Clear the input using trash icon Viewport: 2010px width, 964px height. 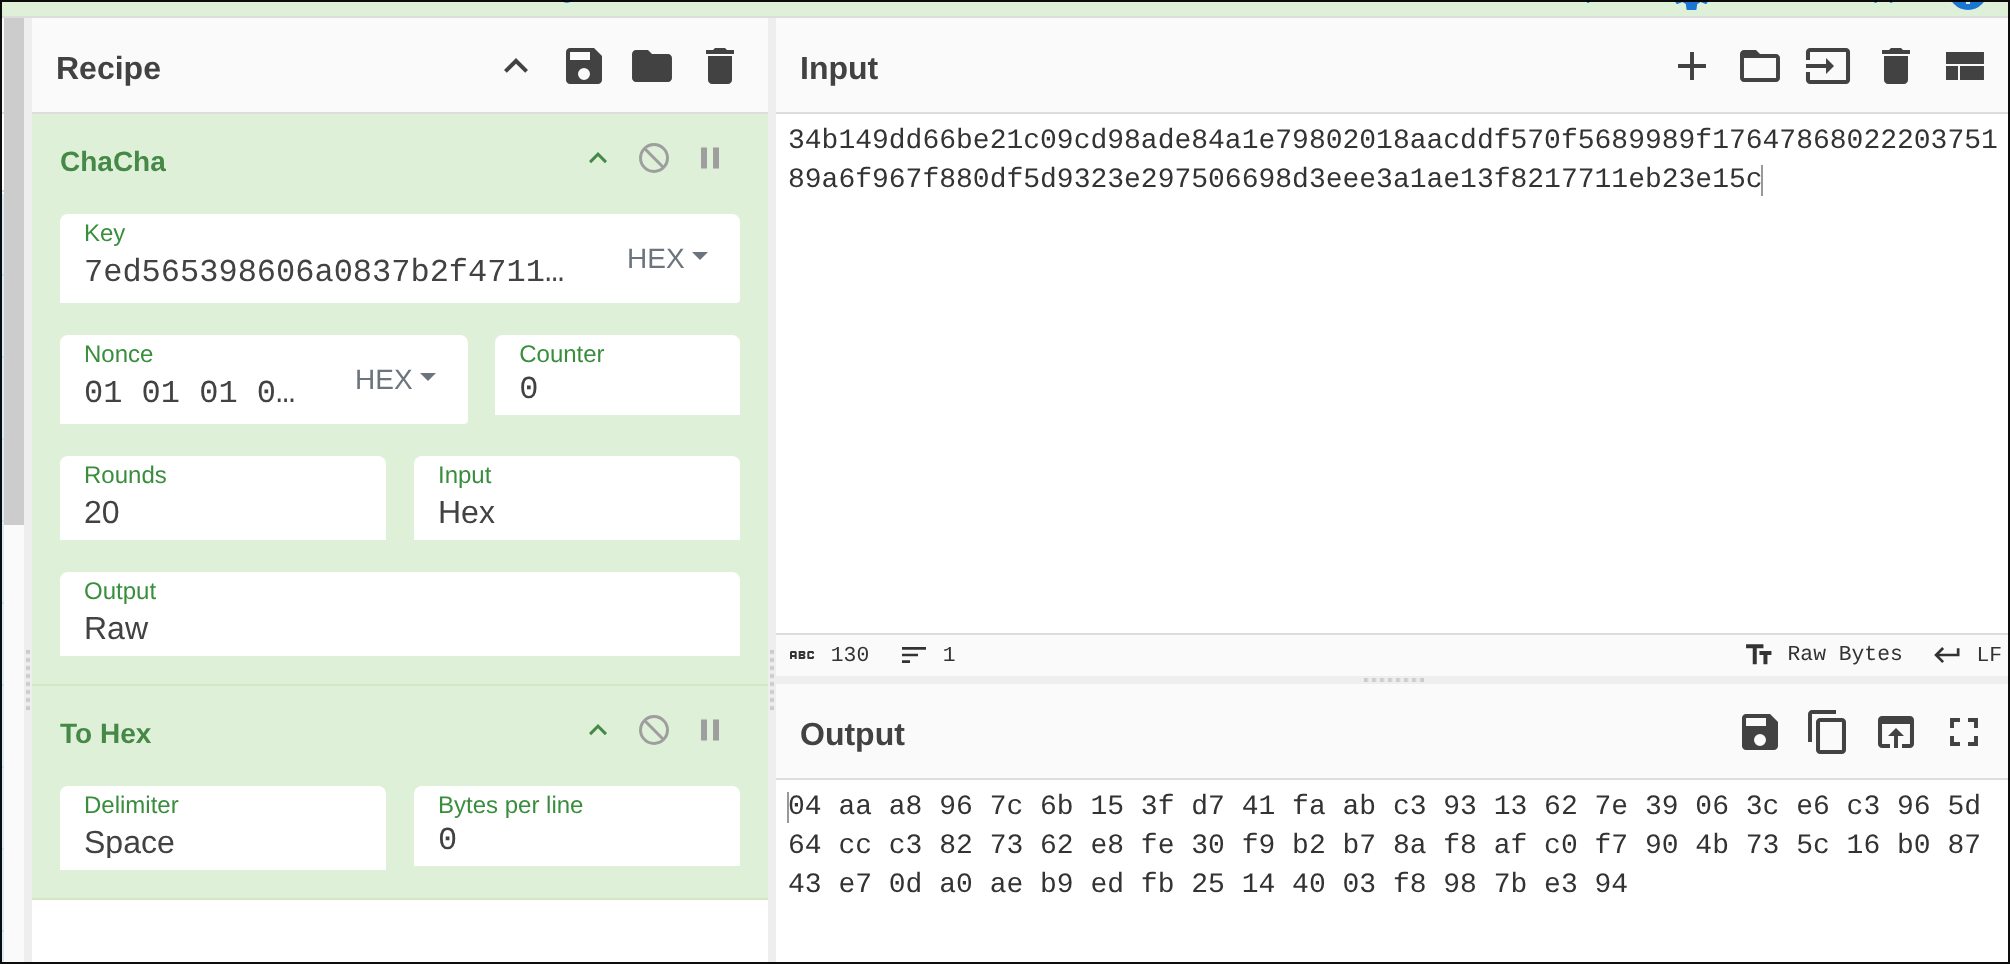(x=1895, y=67)
